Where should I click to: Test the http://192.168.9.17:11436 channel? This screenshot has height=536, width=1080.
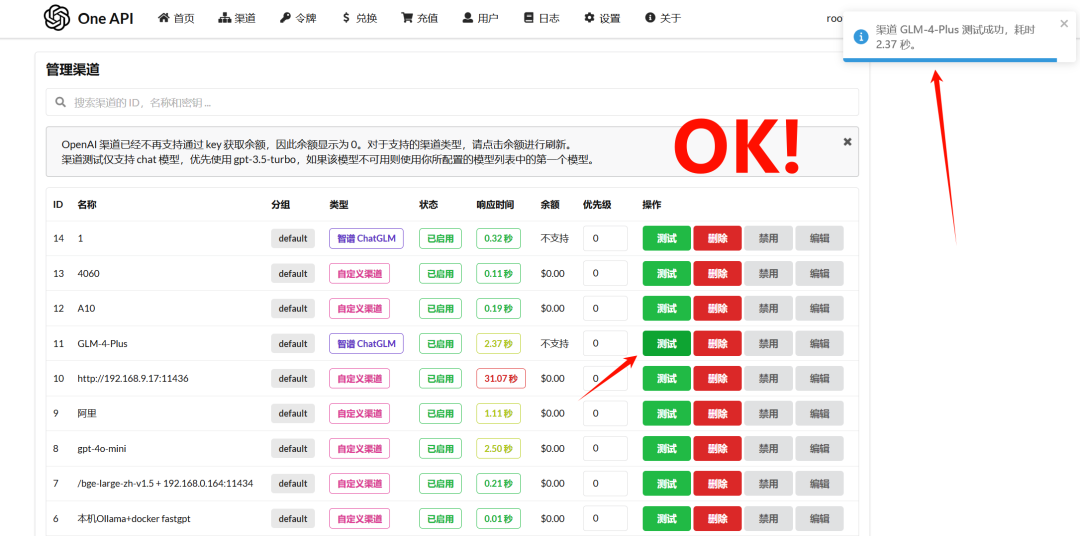(x=666, y=378)
